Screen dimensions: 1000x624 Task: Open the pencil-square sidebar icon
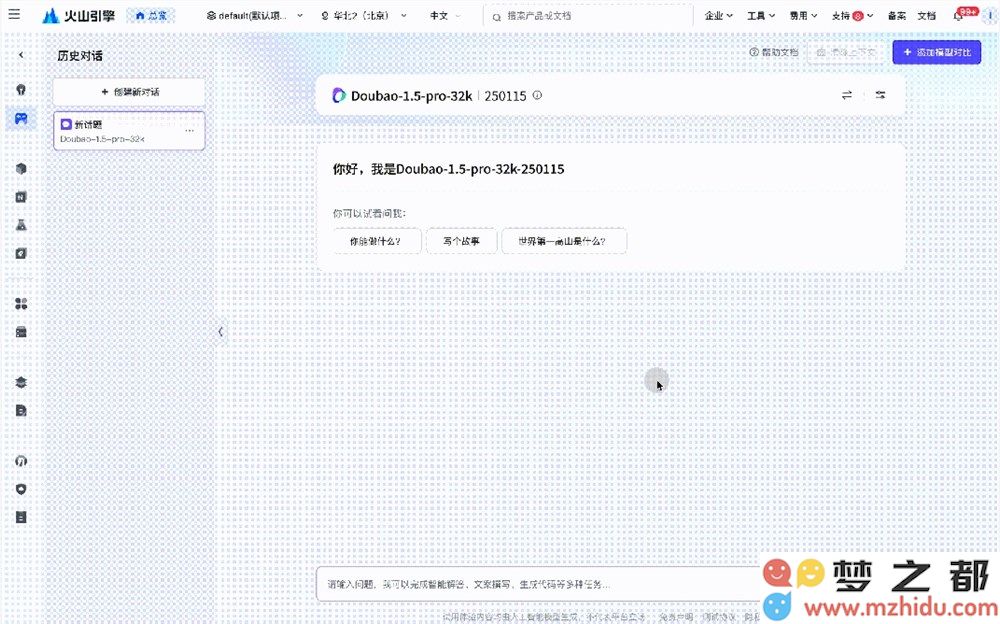coord(21,253)
